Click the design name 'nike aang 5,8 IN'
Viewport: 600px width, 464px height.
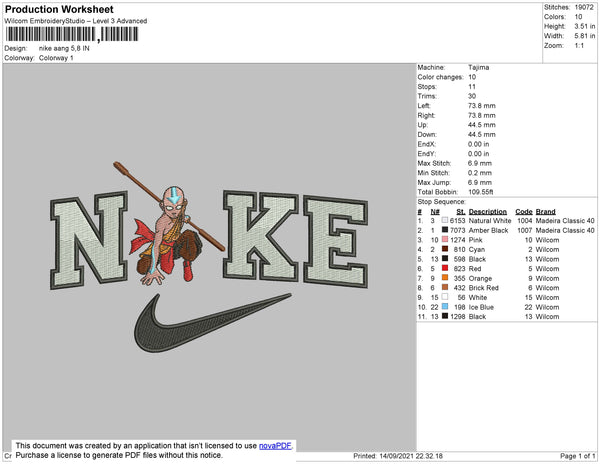click(x=64, y=49)
